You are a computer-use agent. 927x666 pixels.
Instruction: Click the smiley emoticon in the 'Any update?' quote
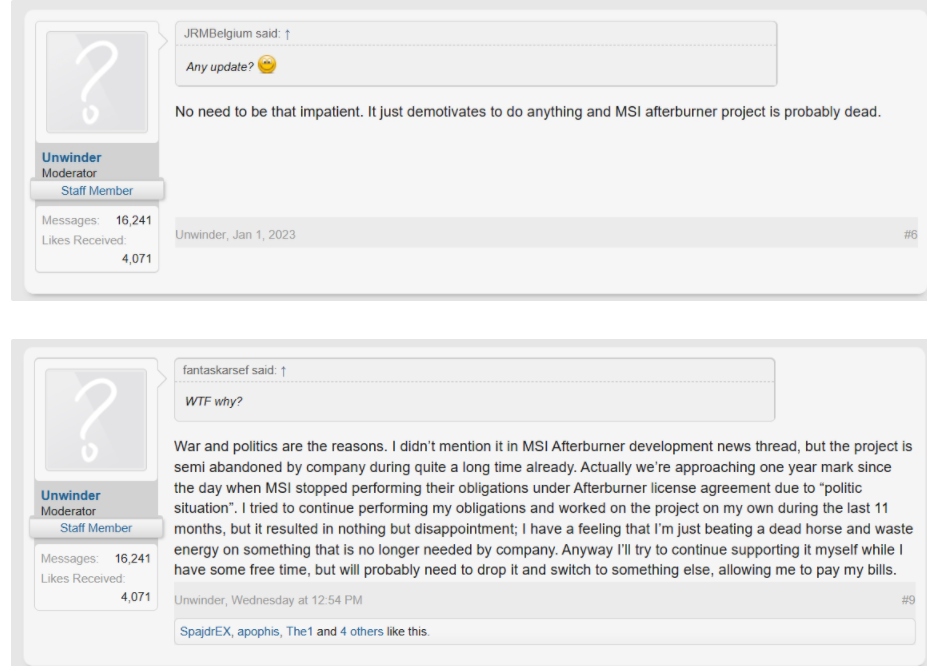[267, 64]
